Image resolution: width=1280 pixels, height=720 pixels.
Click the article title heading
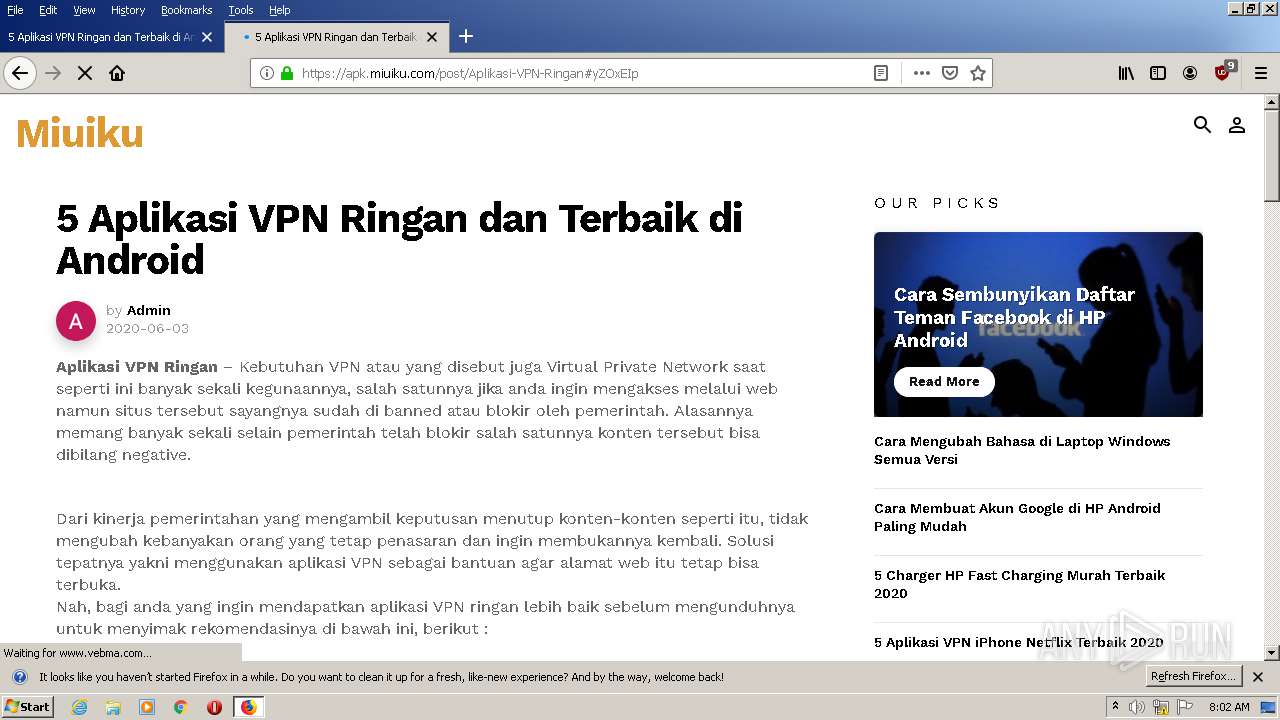point(399,238)
